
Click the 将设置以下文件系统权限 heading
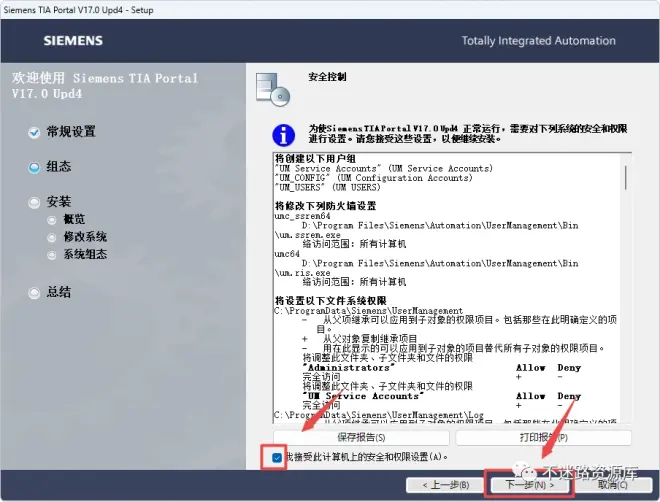coord(330,300)
